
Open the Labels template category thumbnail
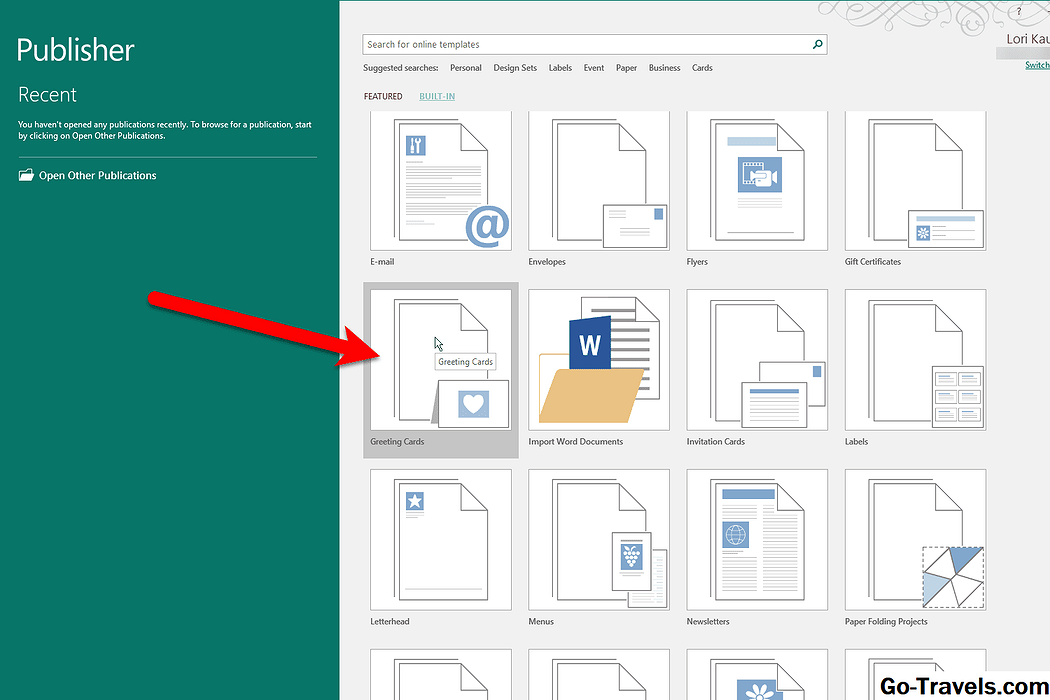pyautogui.click(x=915, y=360)
